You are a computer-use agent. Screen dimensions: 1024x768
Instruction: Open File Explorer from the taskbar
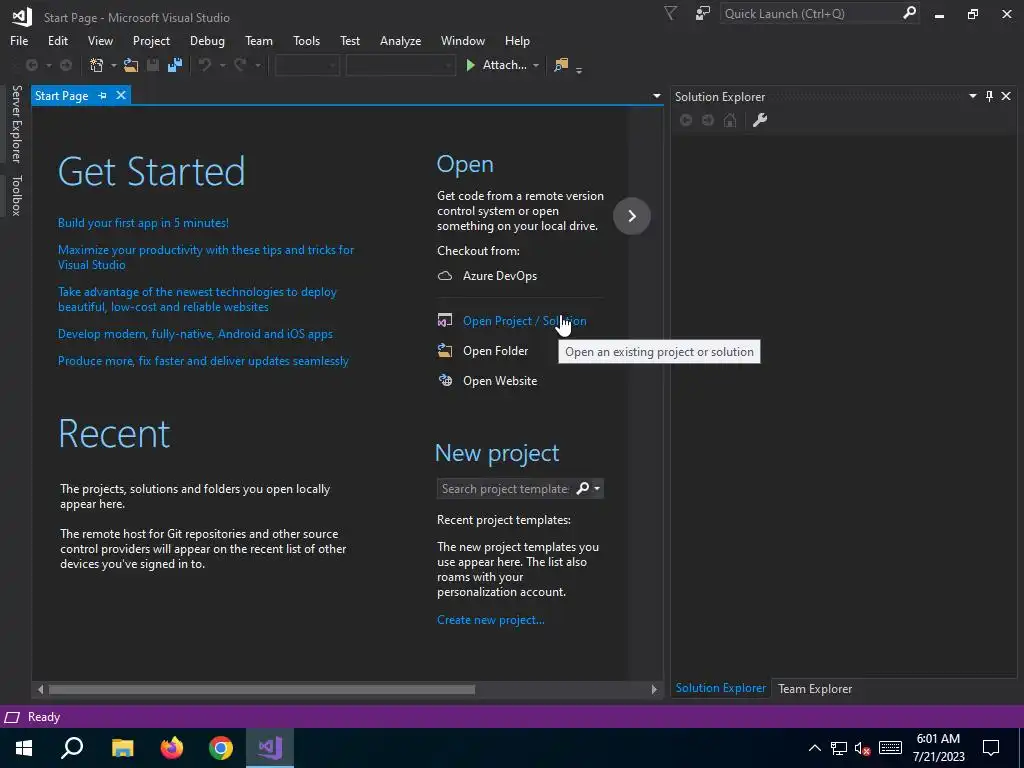point(123,748)
